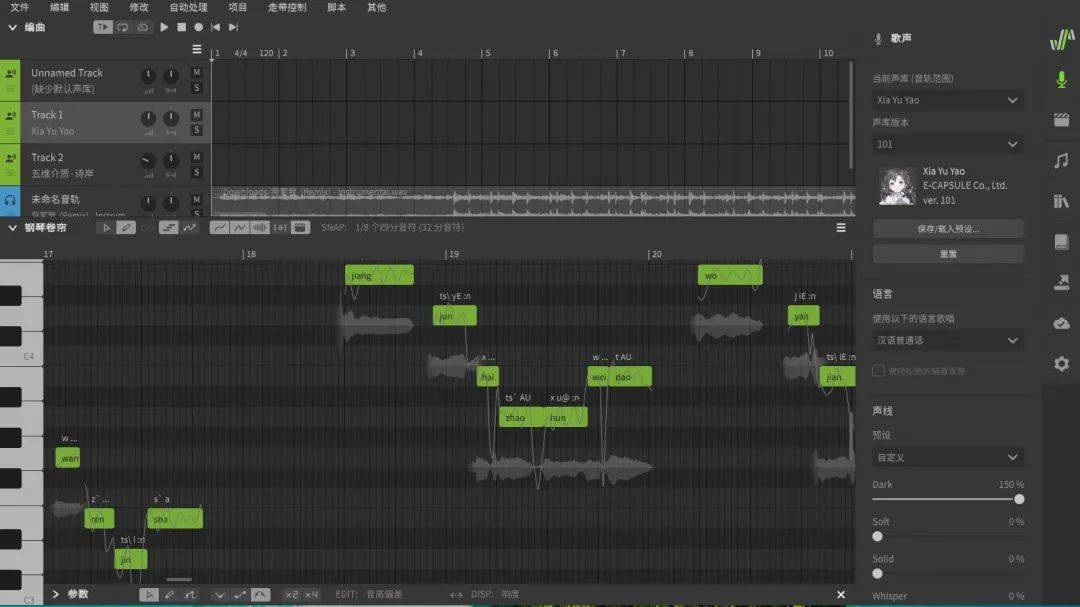Viewport: 1080px width, 607px height.
Task: Open the voice version 101 dropdown
Action: pyautogui.click(x=947, y=144)
